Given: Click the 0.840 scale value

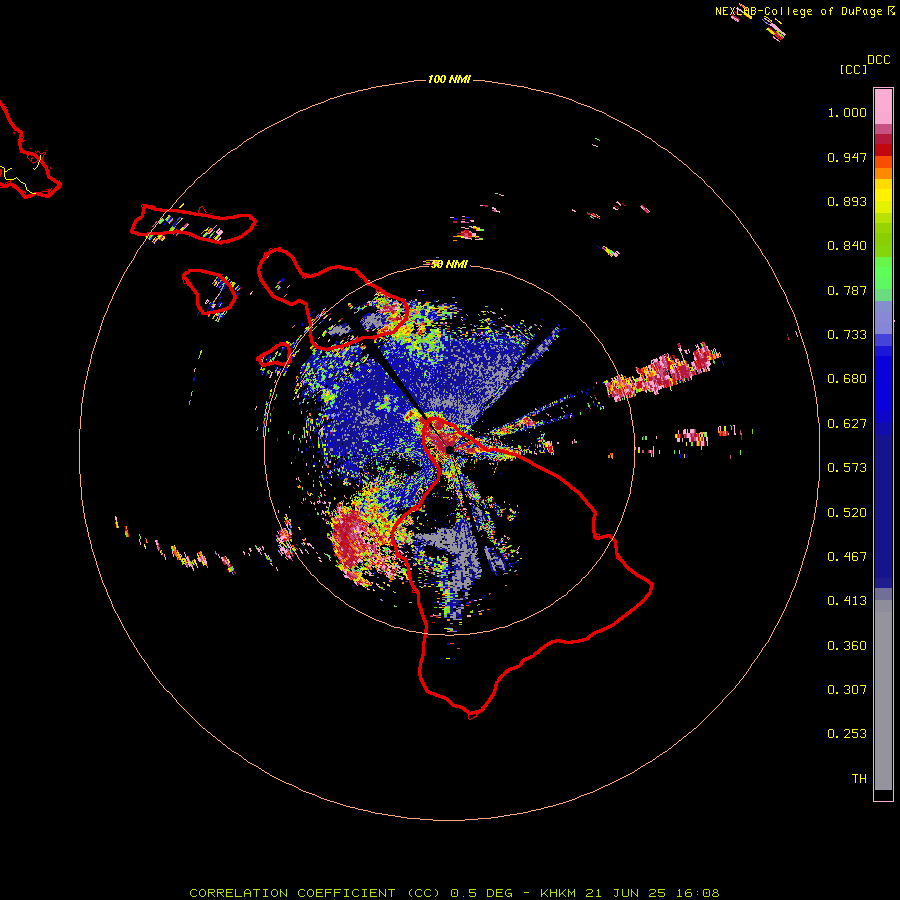Looking at the screenshot, I should (847, 246).
